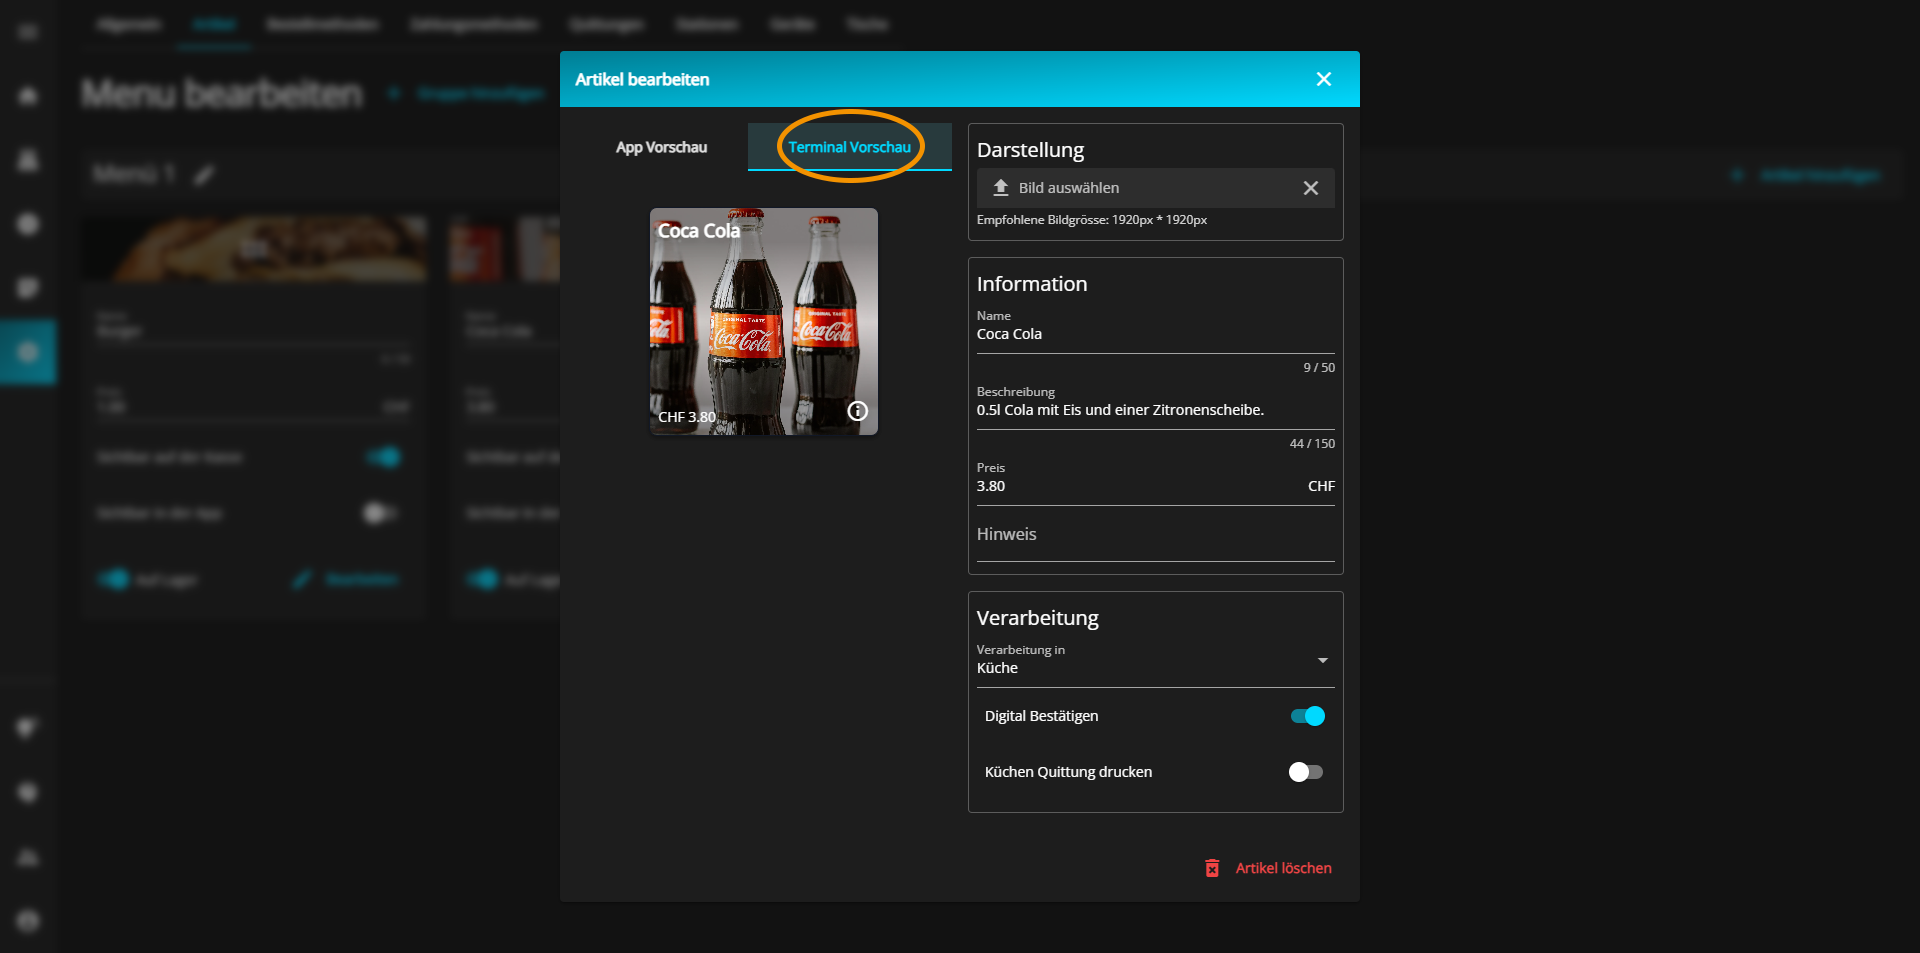
Task: Click the Information section heading
Action: click(x=1032, y=284)
